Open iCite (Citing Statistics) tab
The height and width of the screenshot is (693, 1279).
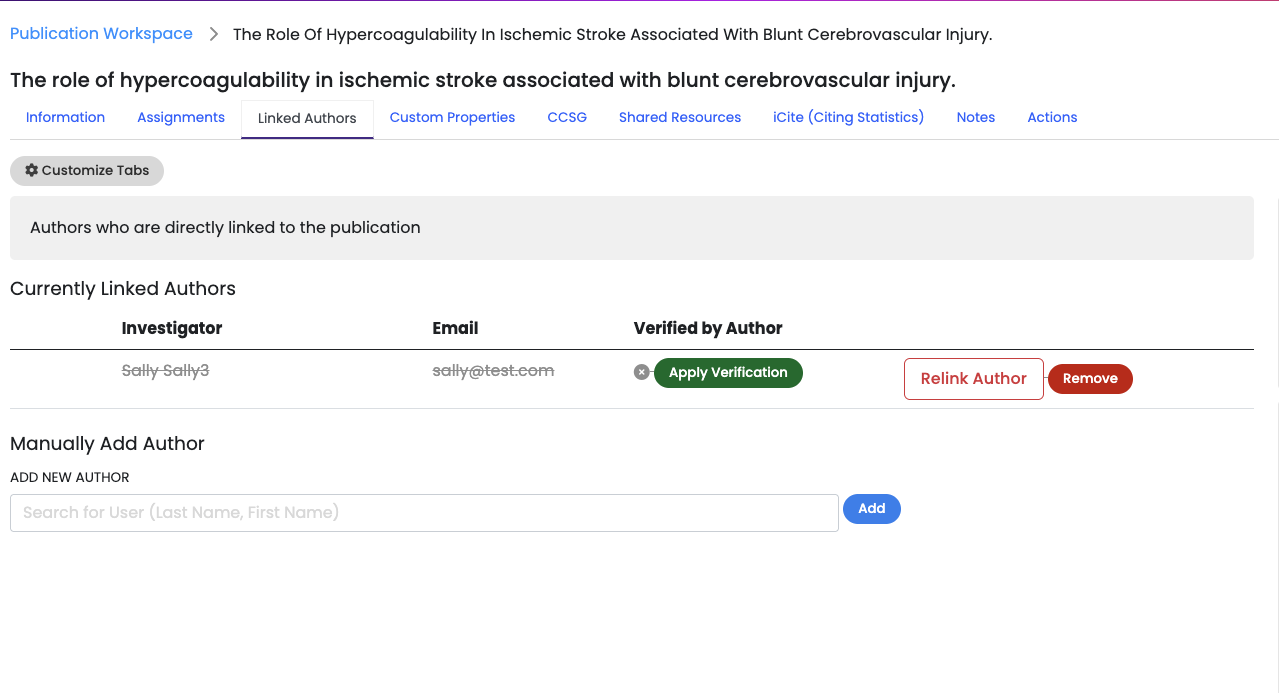[848, 118]
